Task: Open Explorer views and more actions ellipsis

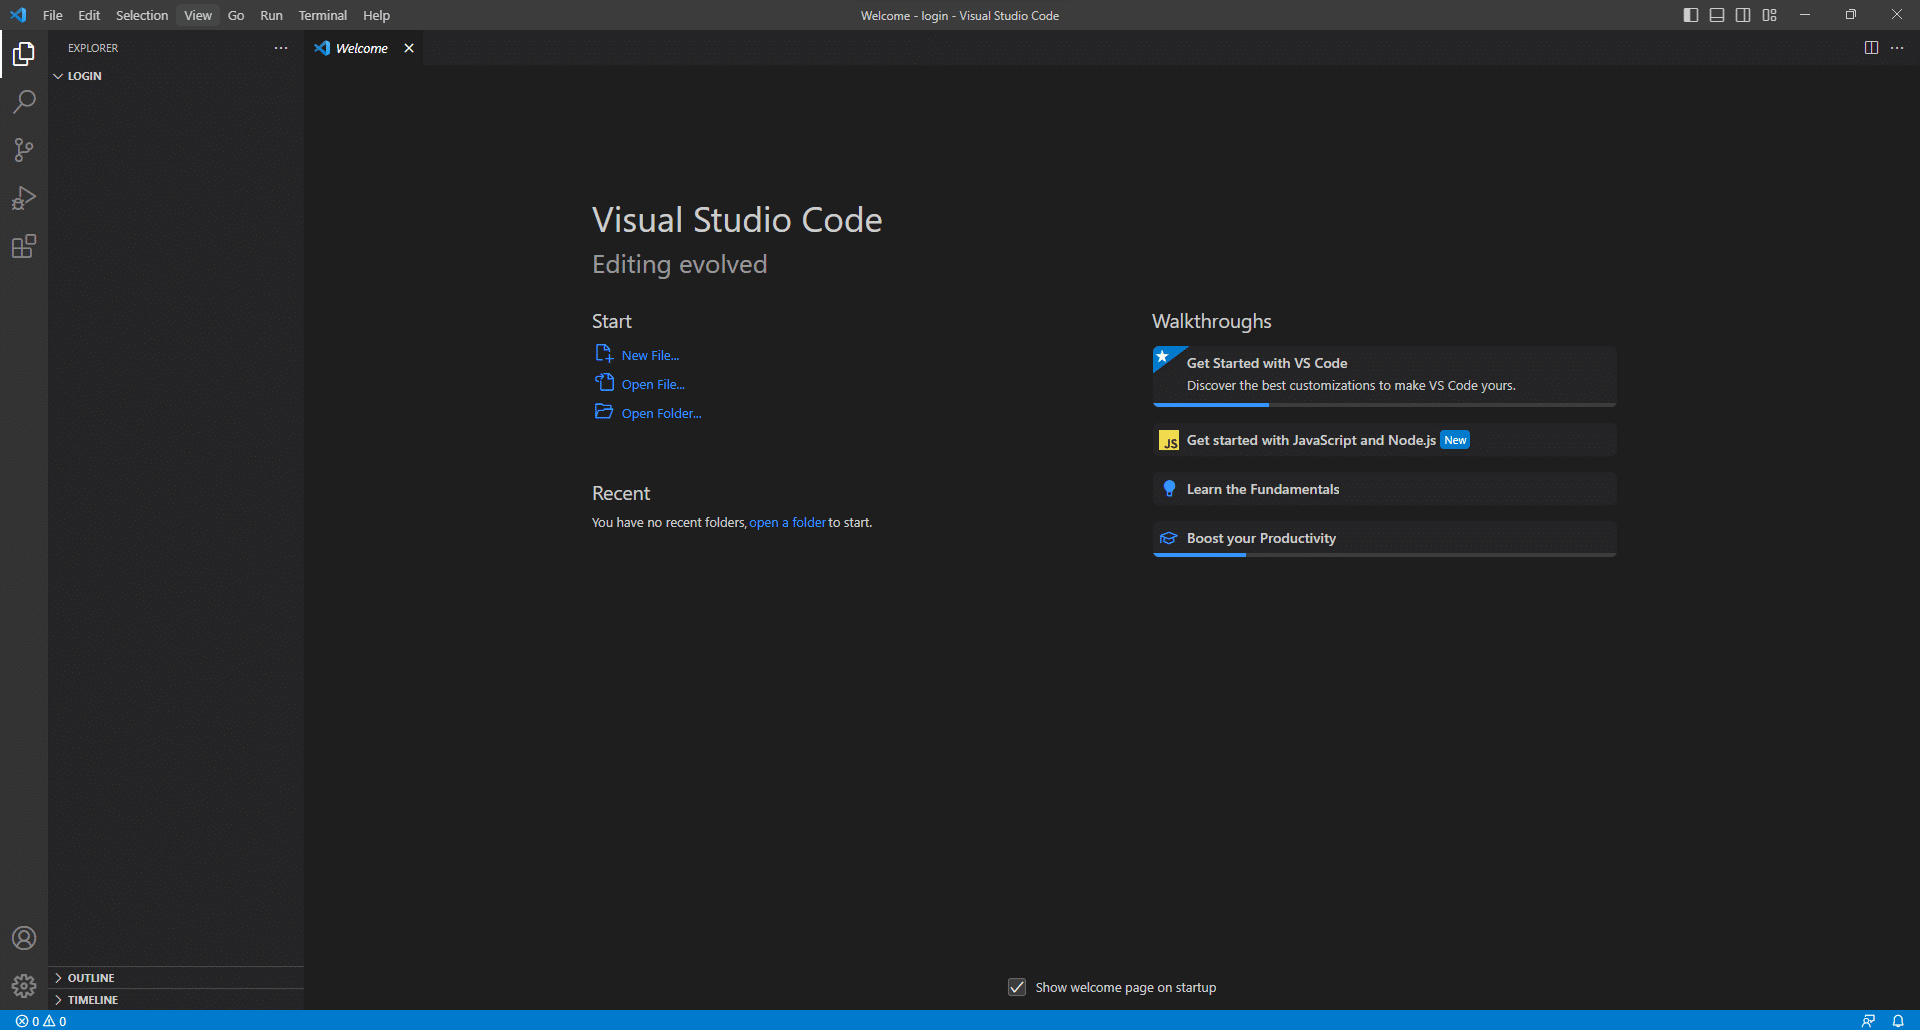Action: pos(281,48)
